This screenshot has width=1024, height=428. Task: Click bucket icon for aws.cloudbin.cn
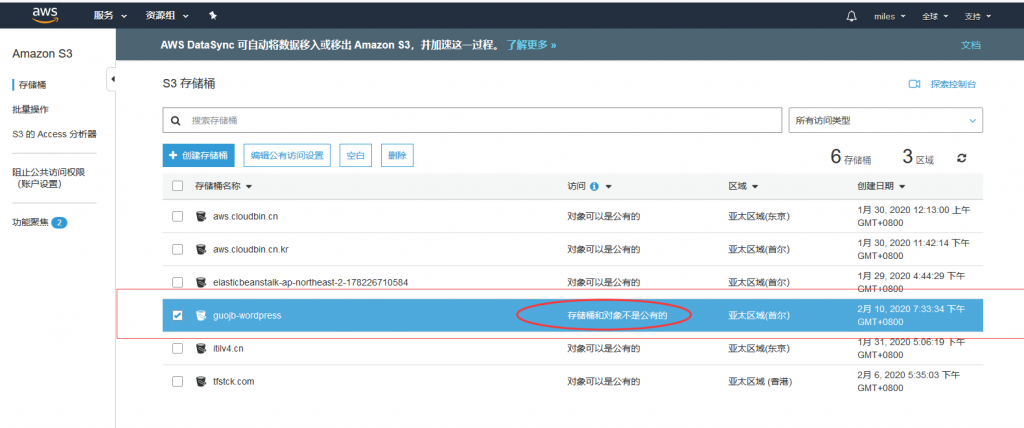[200, 216]
